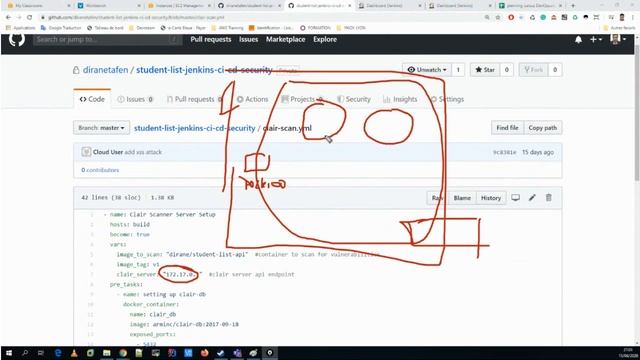This screenshot has width=640, height=360.
Task: Delete this file with trash icon
Action: click(x=549, y=198)
